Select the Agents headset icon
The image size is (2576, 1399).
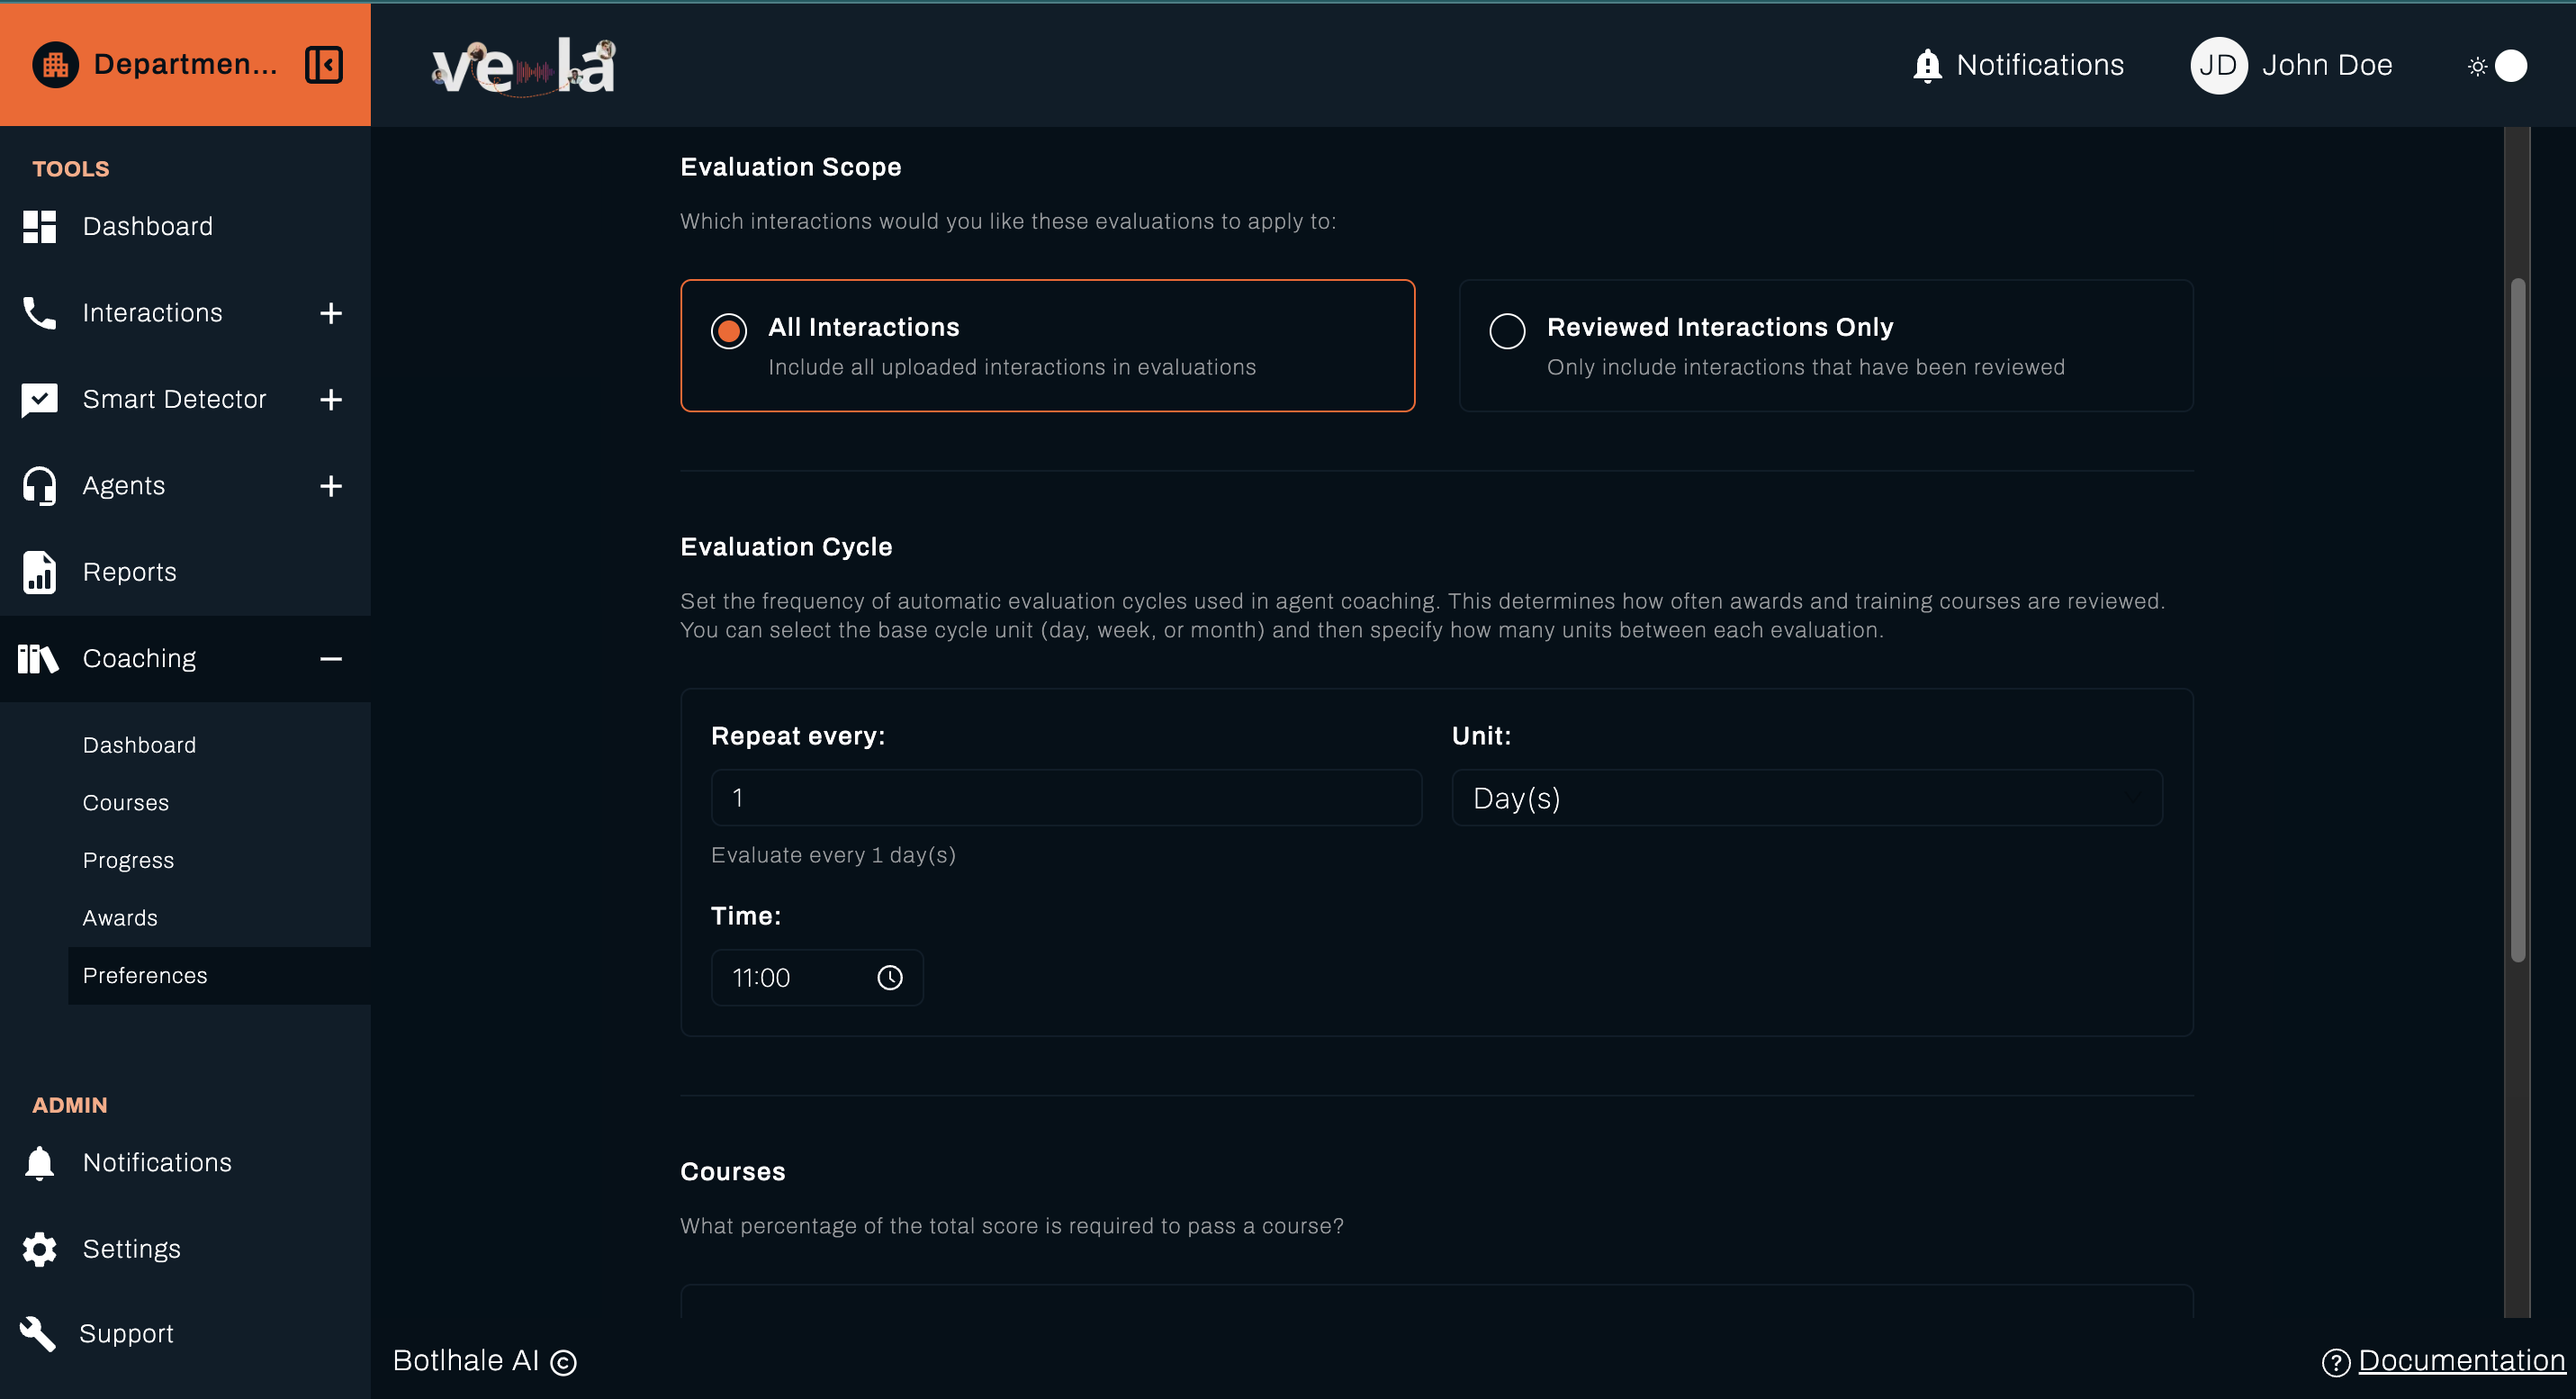38,485
